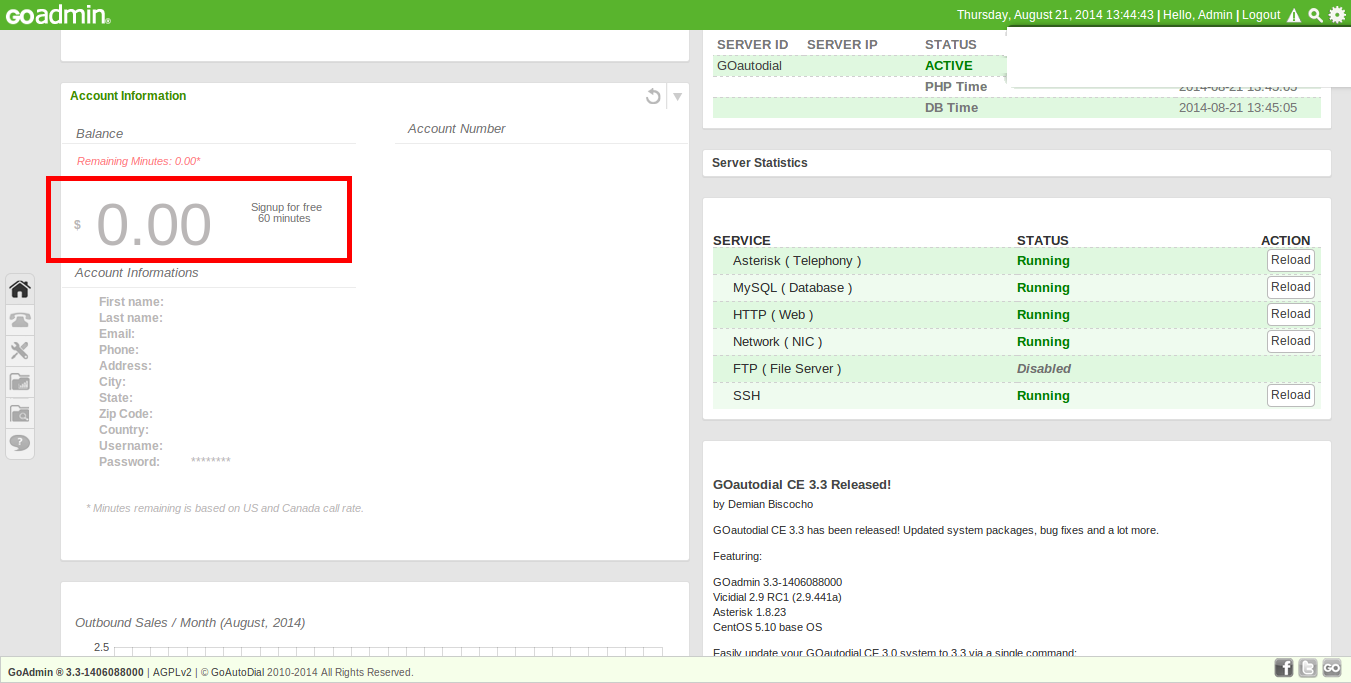Click the 'HTTP ( Web )' service name

pyautogui.click(x=773, y=315)
